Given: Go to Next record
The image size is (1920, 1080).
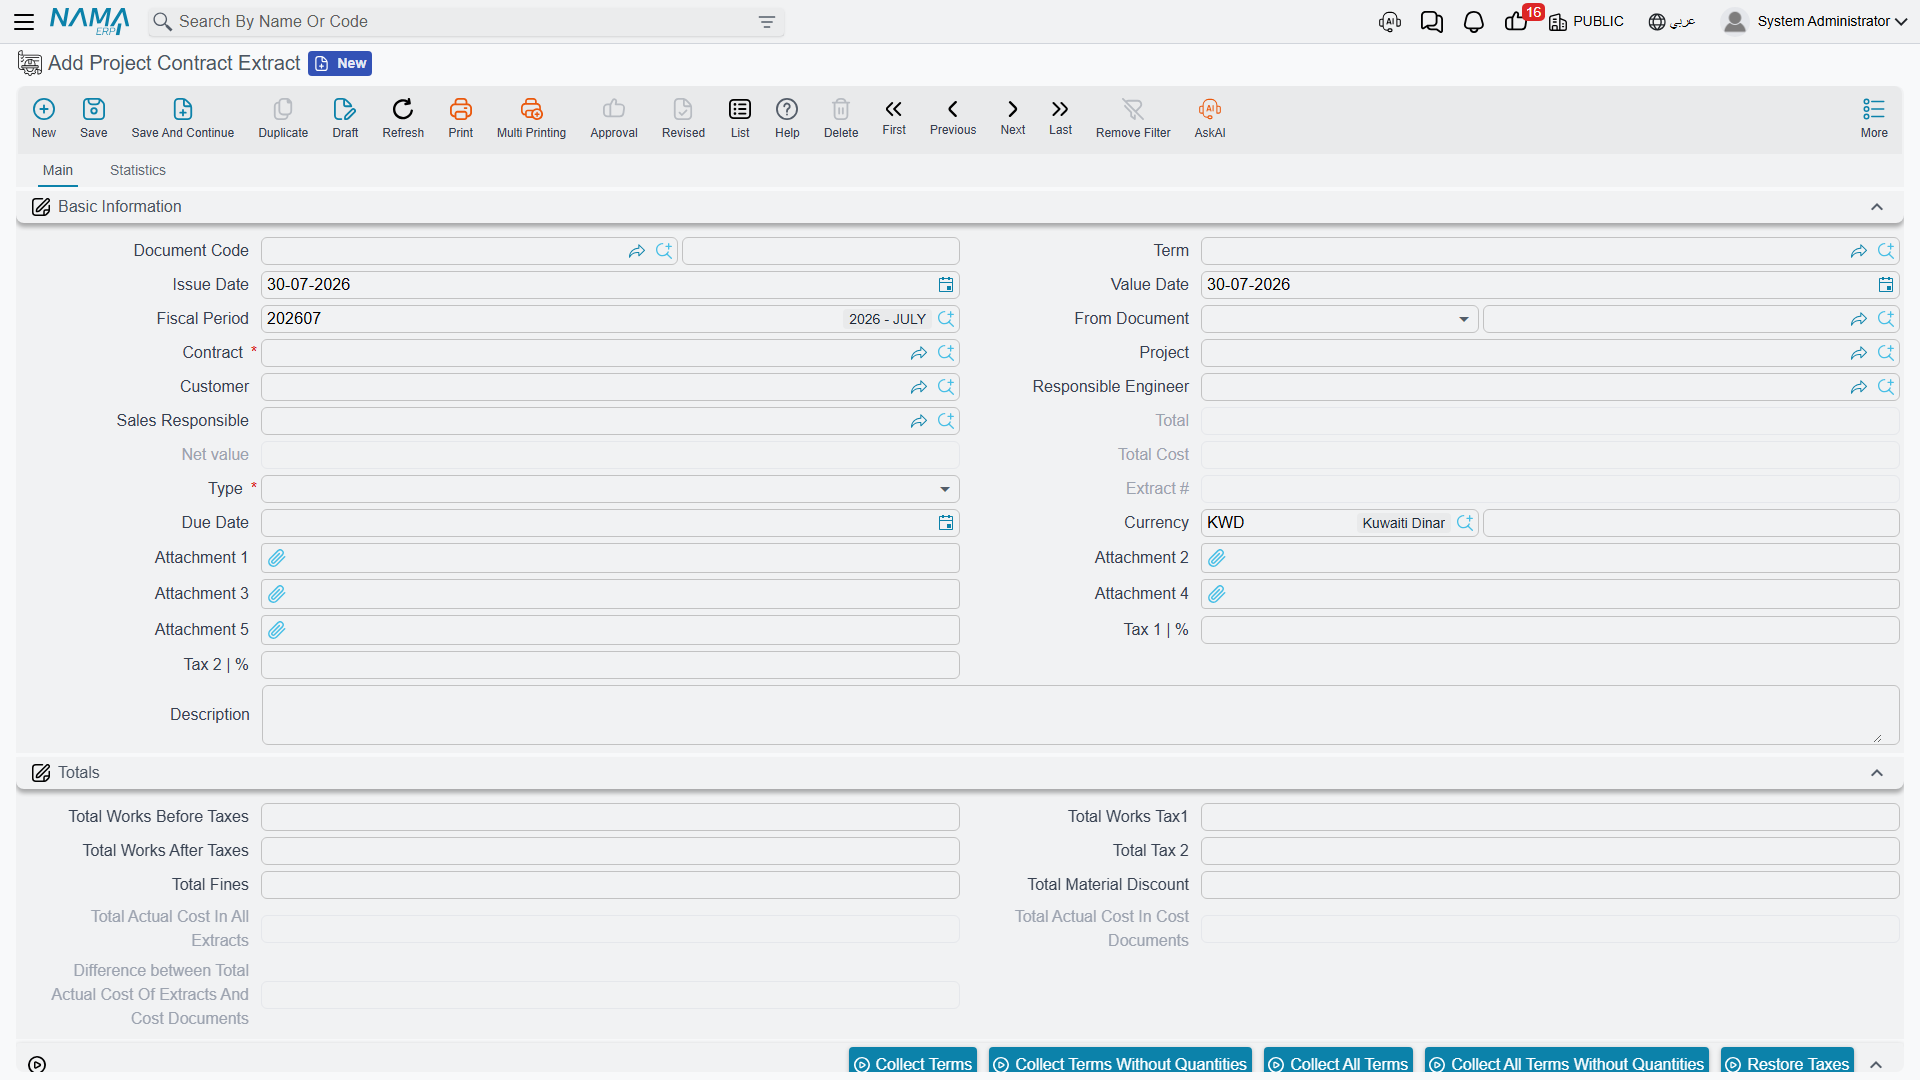Looking at the screenshot, I should coord(1013,116).
